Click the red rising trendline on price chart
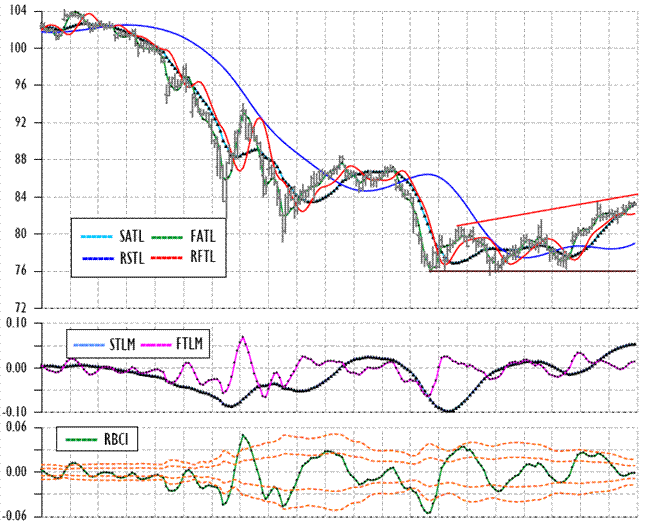 [547, 210]
